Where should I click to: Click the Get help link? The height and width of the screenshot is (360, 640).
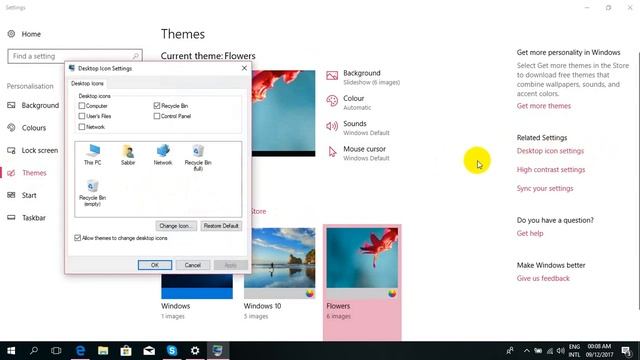point(530,233)
